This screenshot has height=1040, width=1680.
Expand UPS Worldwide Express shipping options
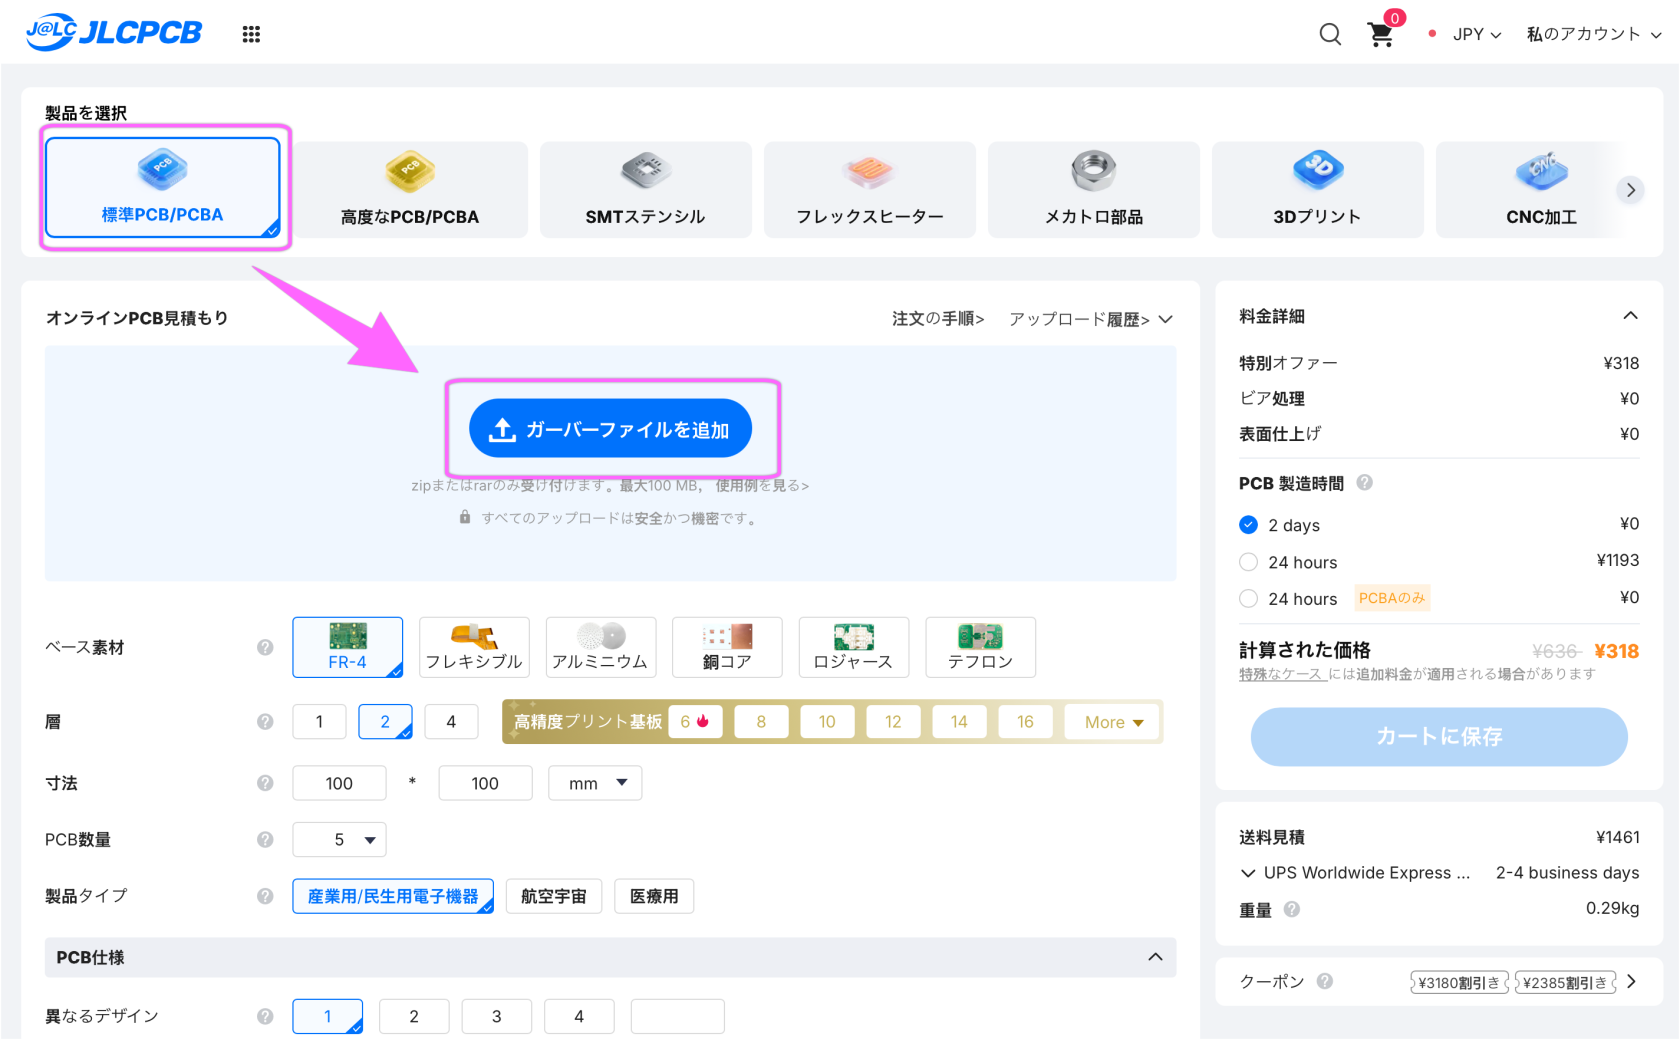point(1248,873)
